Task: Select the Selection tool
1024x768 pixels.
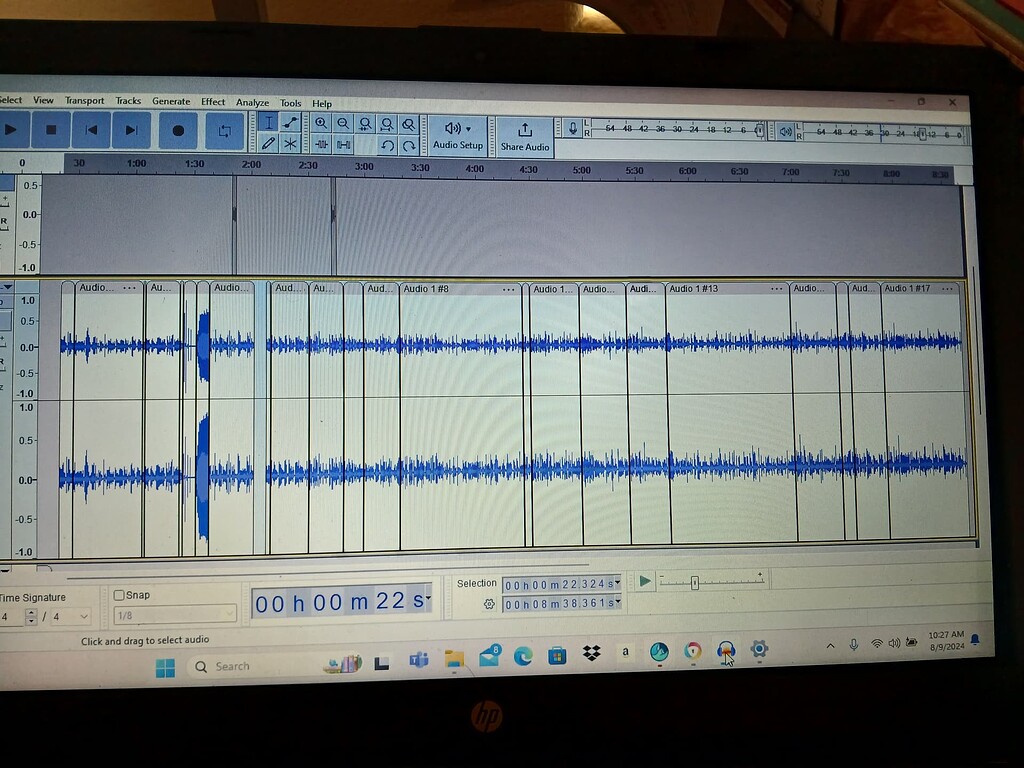Action: 269,123
